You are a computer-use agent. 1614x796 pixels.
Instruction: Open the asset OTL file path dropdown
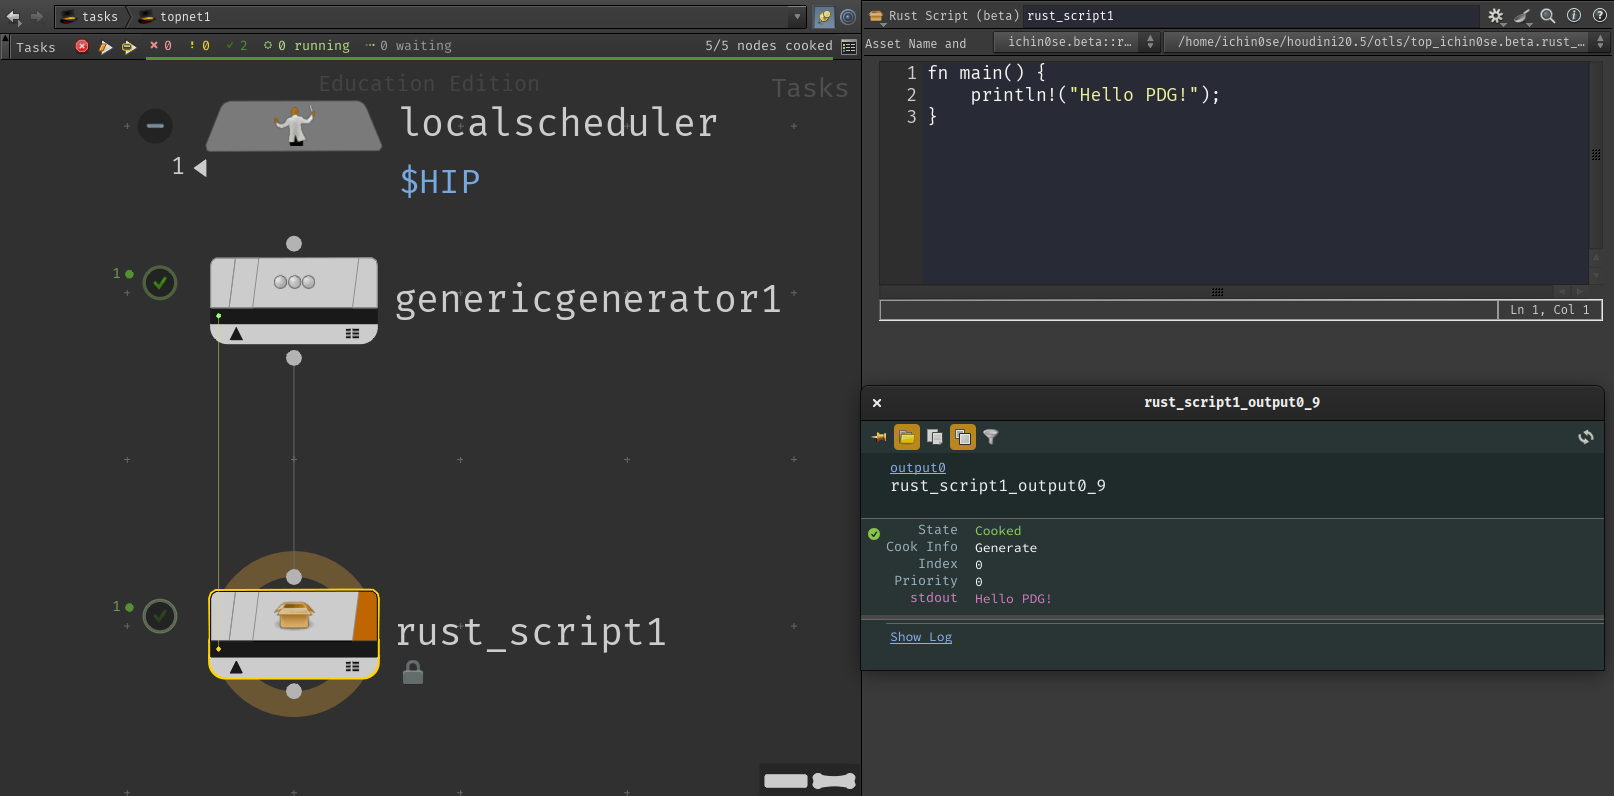tap(1388, 42)
